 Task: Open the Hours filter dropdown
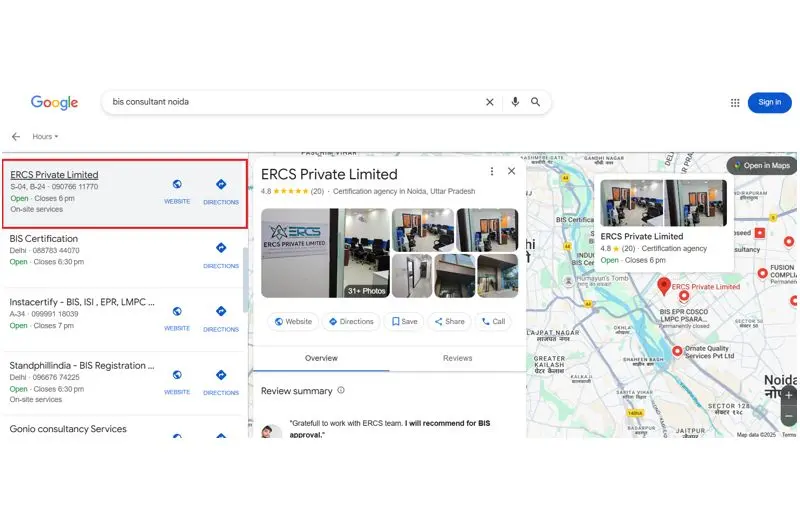pos(45,136)
